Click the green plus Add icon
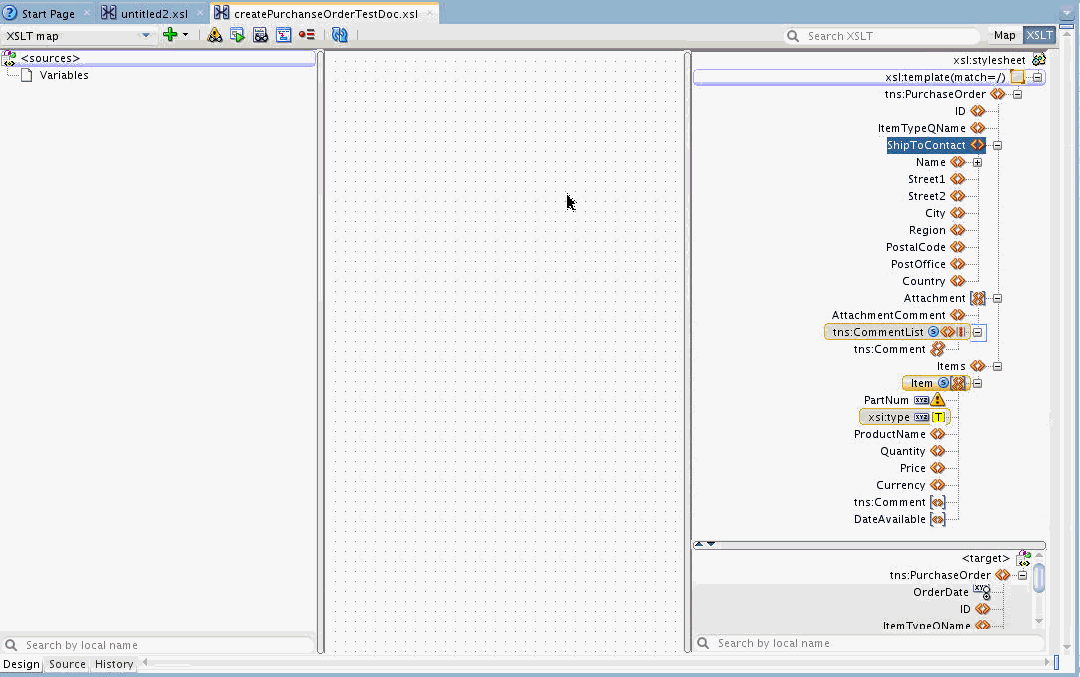The height and width of the screenshot is (677, 1080). (170, 34)
